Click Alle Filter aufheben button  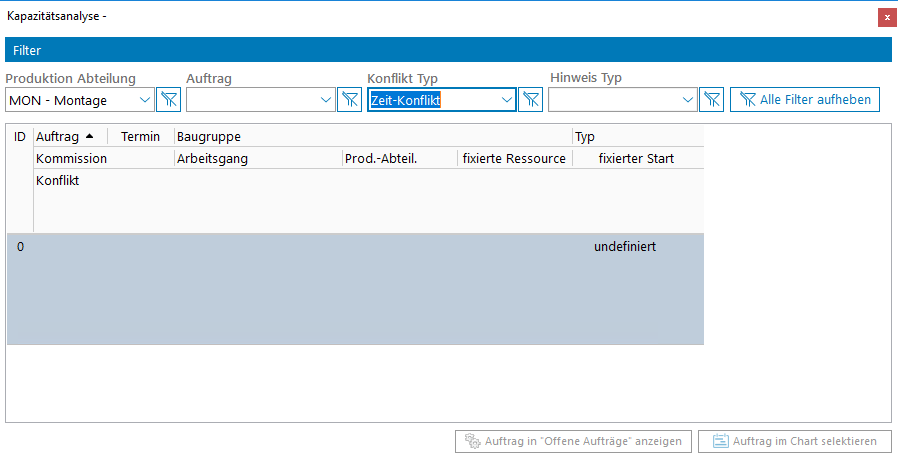[805, 99]
